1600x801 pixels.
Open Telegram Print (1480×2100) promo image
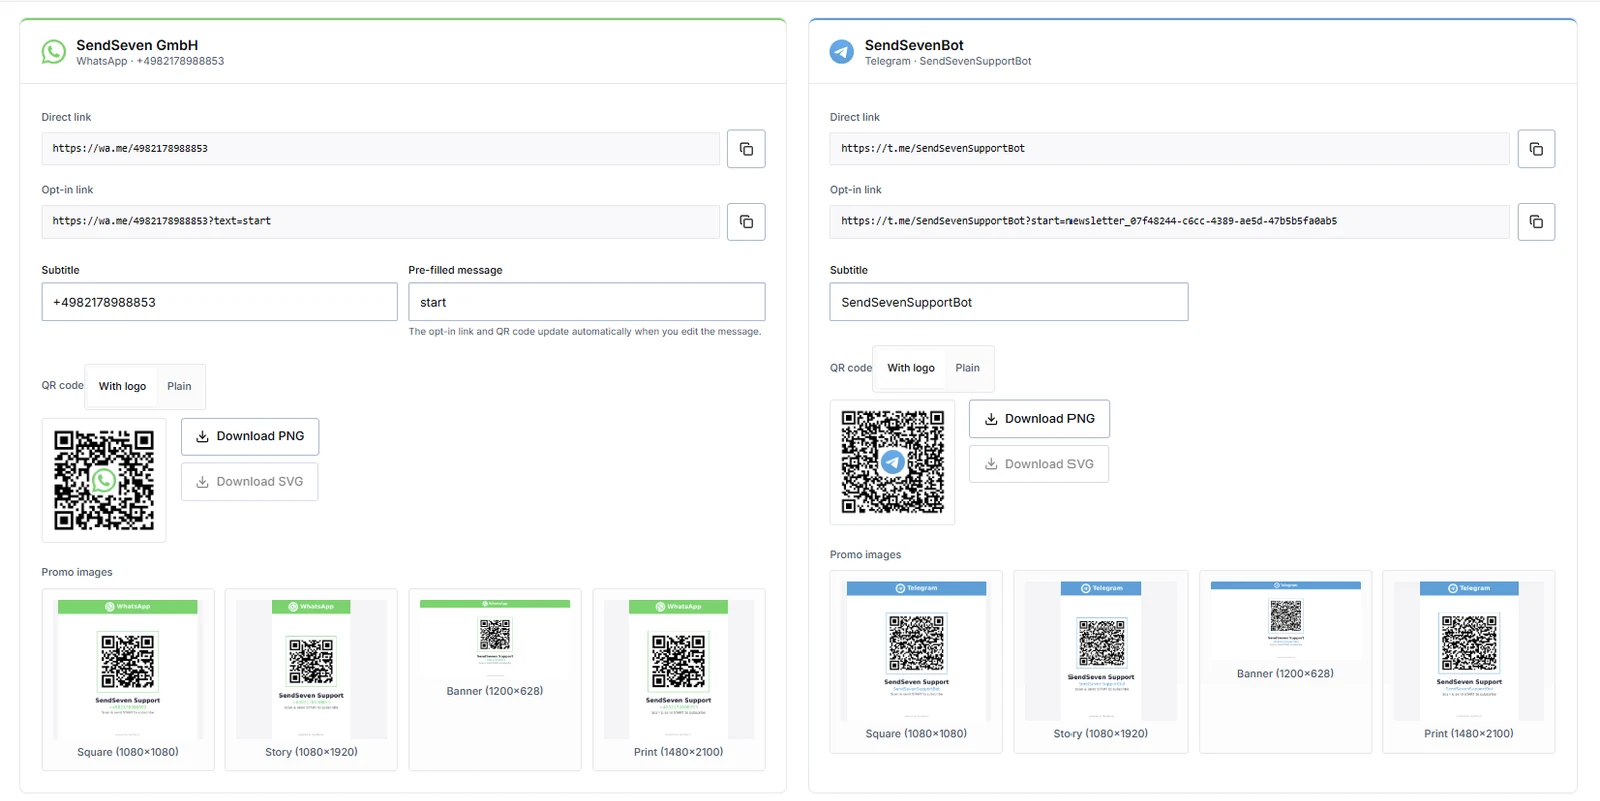click(x=1469, y=662)
